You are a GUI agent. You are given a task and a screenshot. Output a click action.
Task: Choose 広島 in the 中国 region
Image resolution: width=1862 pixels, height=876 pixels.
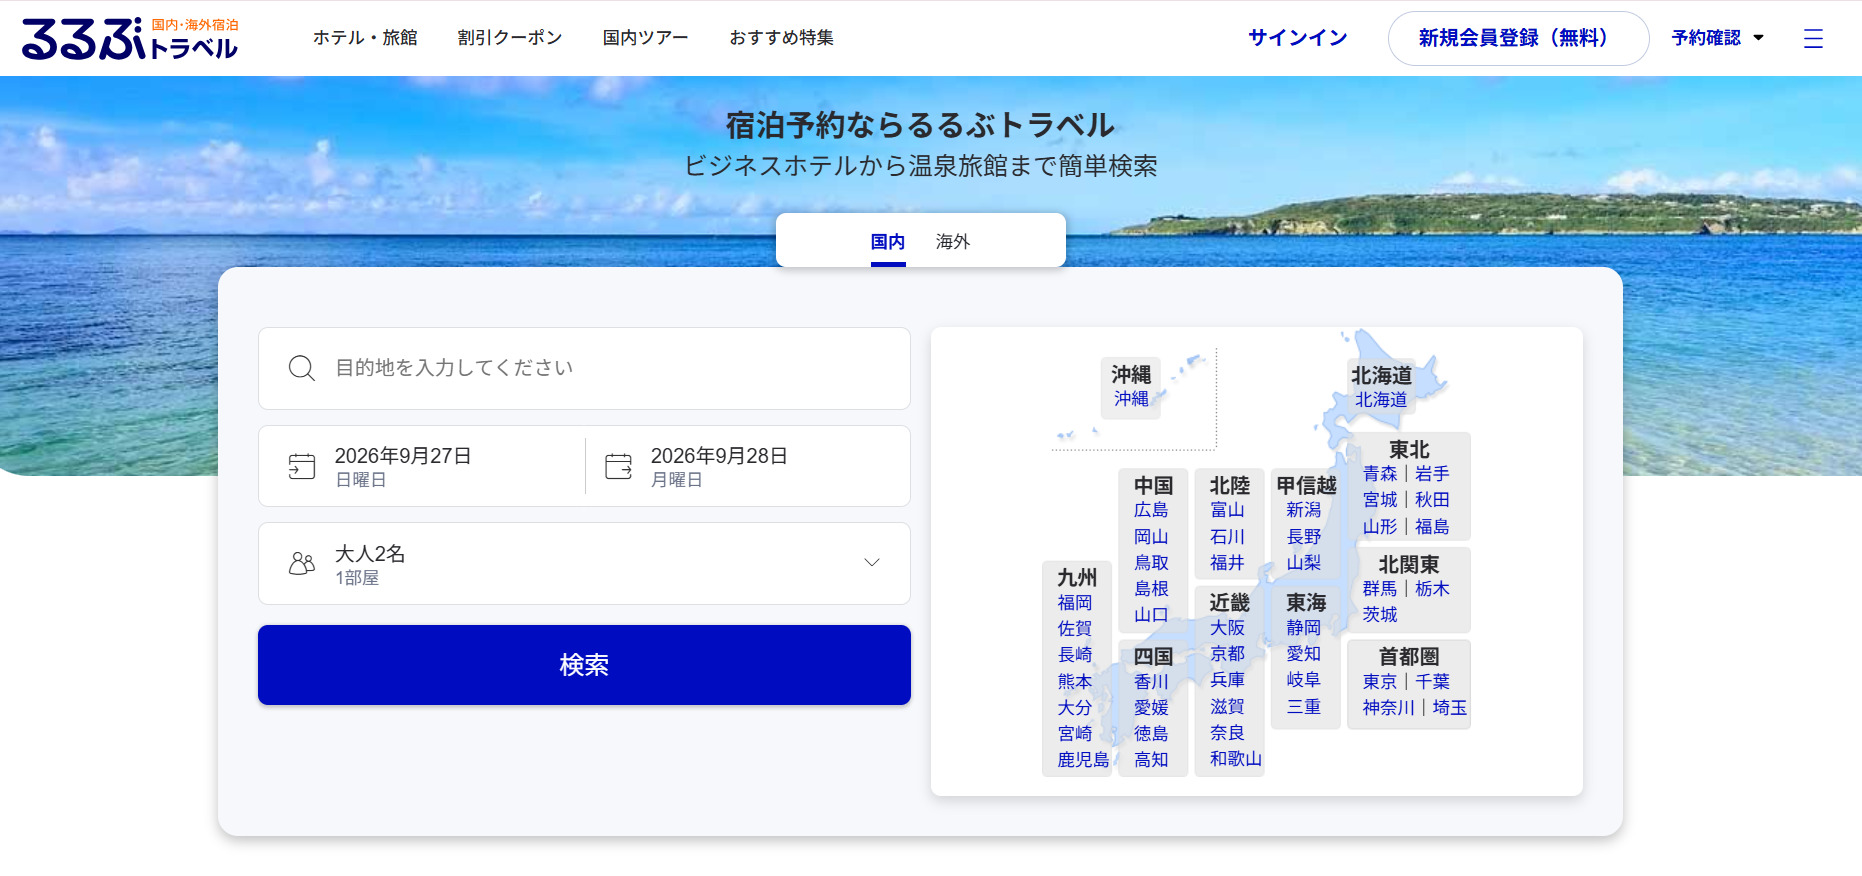(x=1151, y=510)
